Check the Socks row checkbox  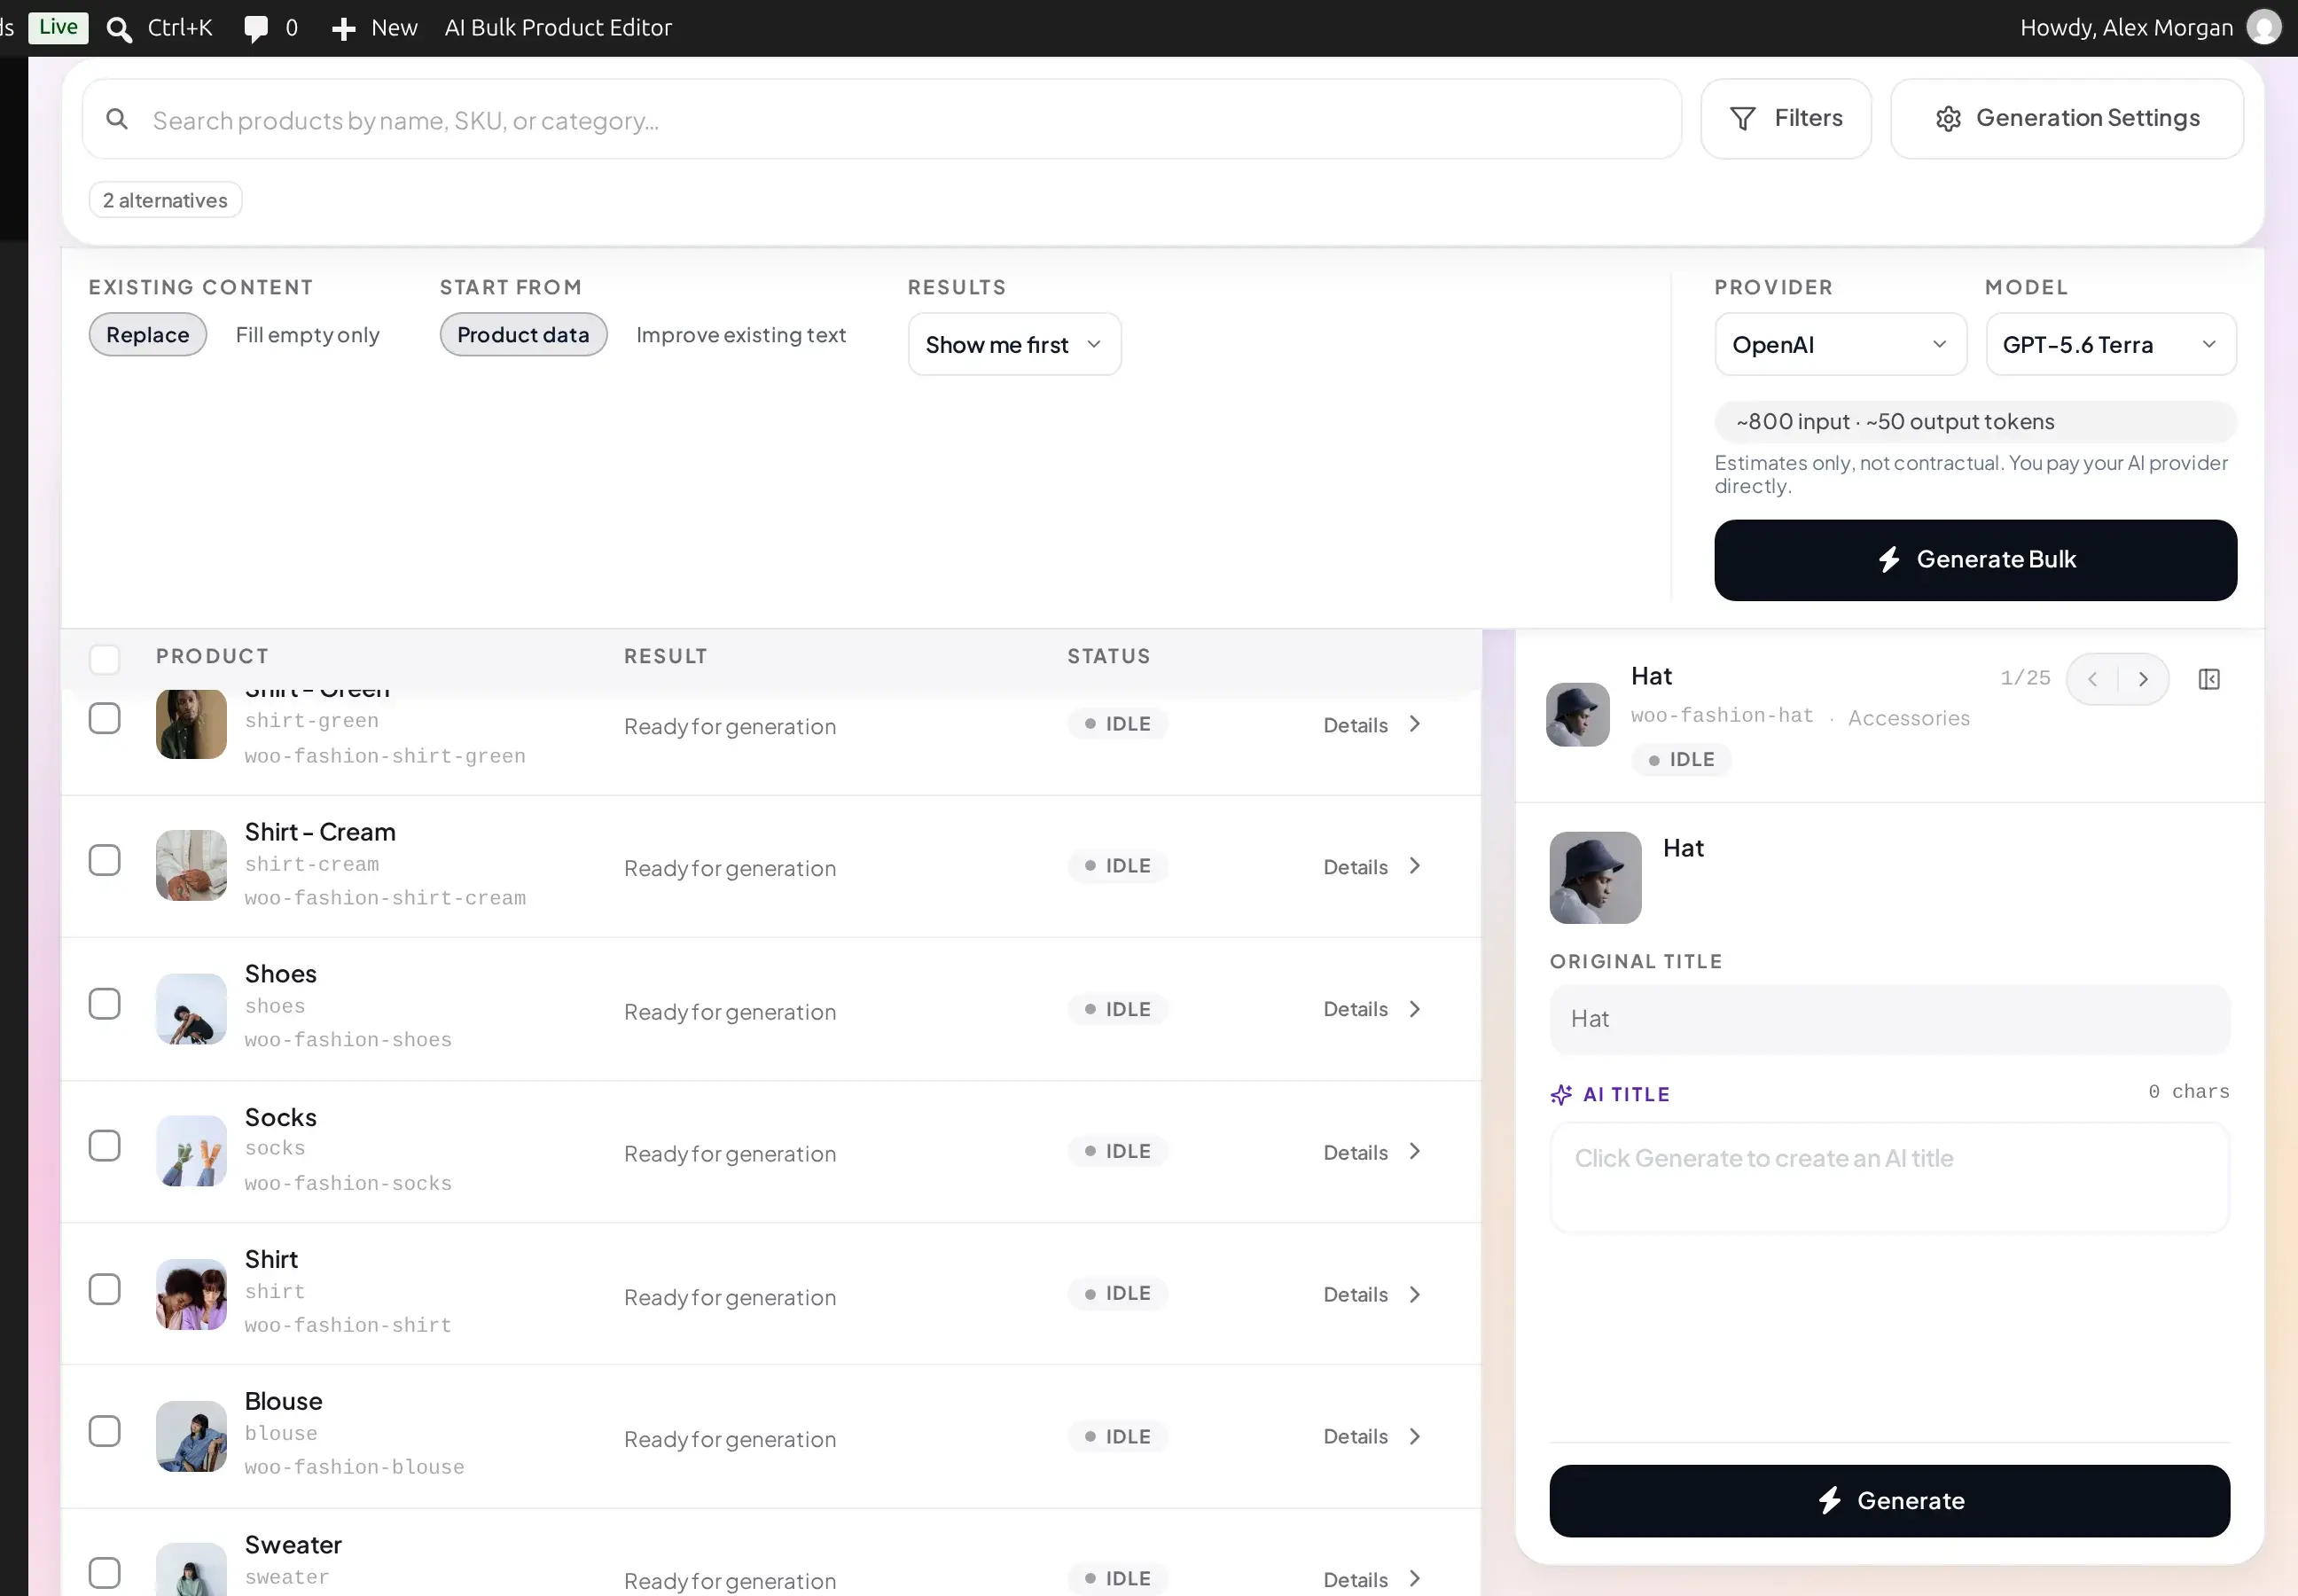pyautogui.click(x=105, y=1145)
